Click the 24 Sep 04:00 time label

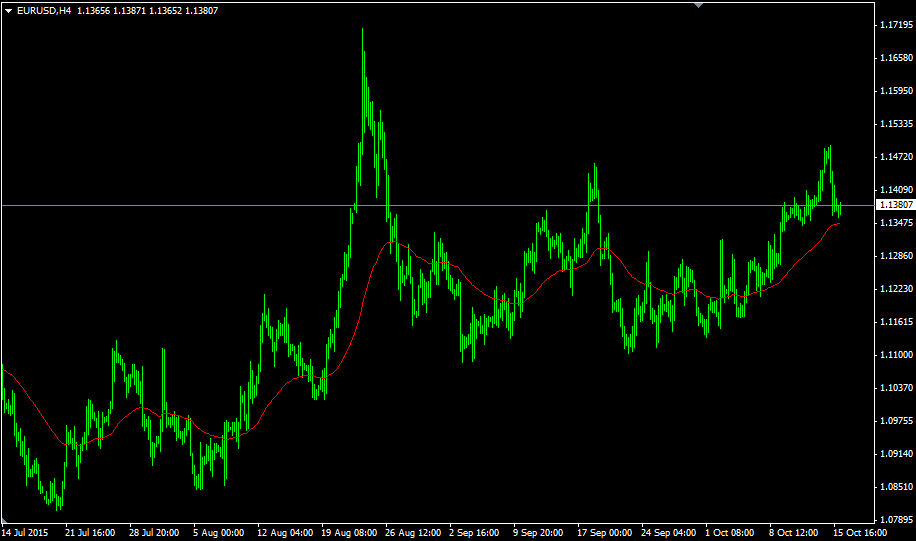point(668,533)
